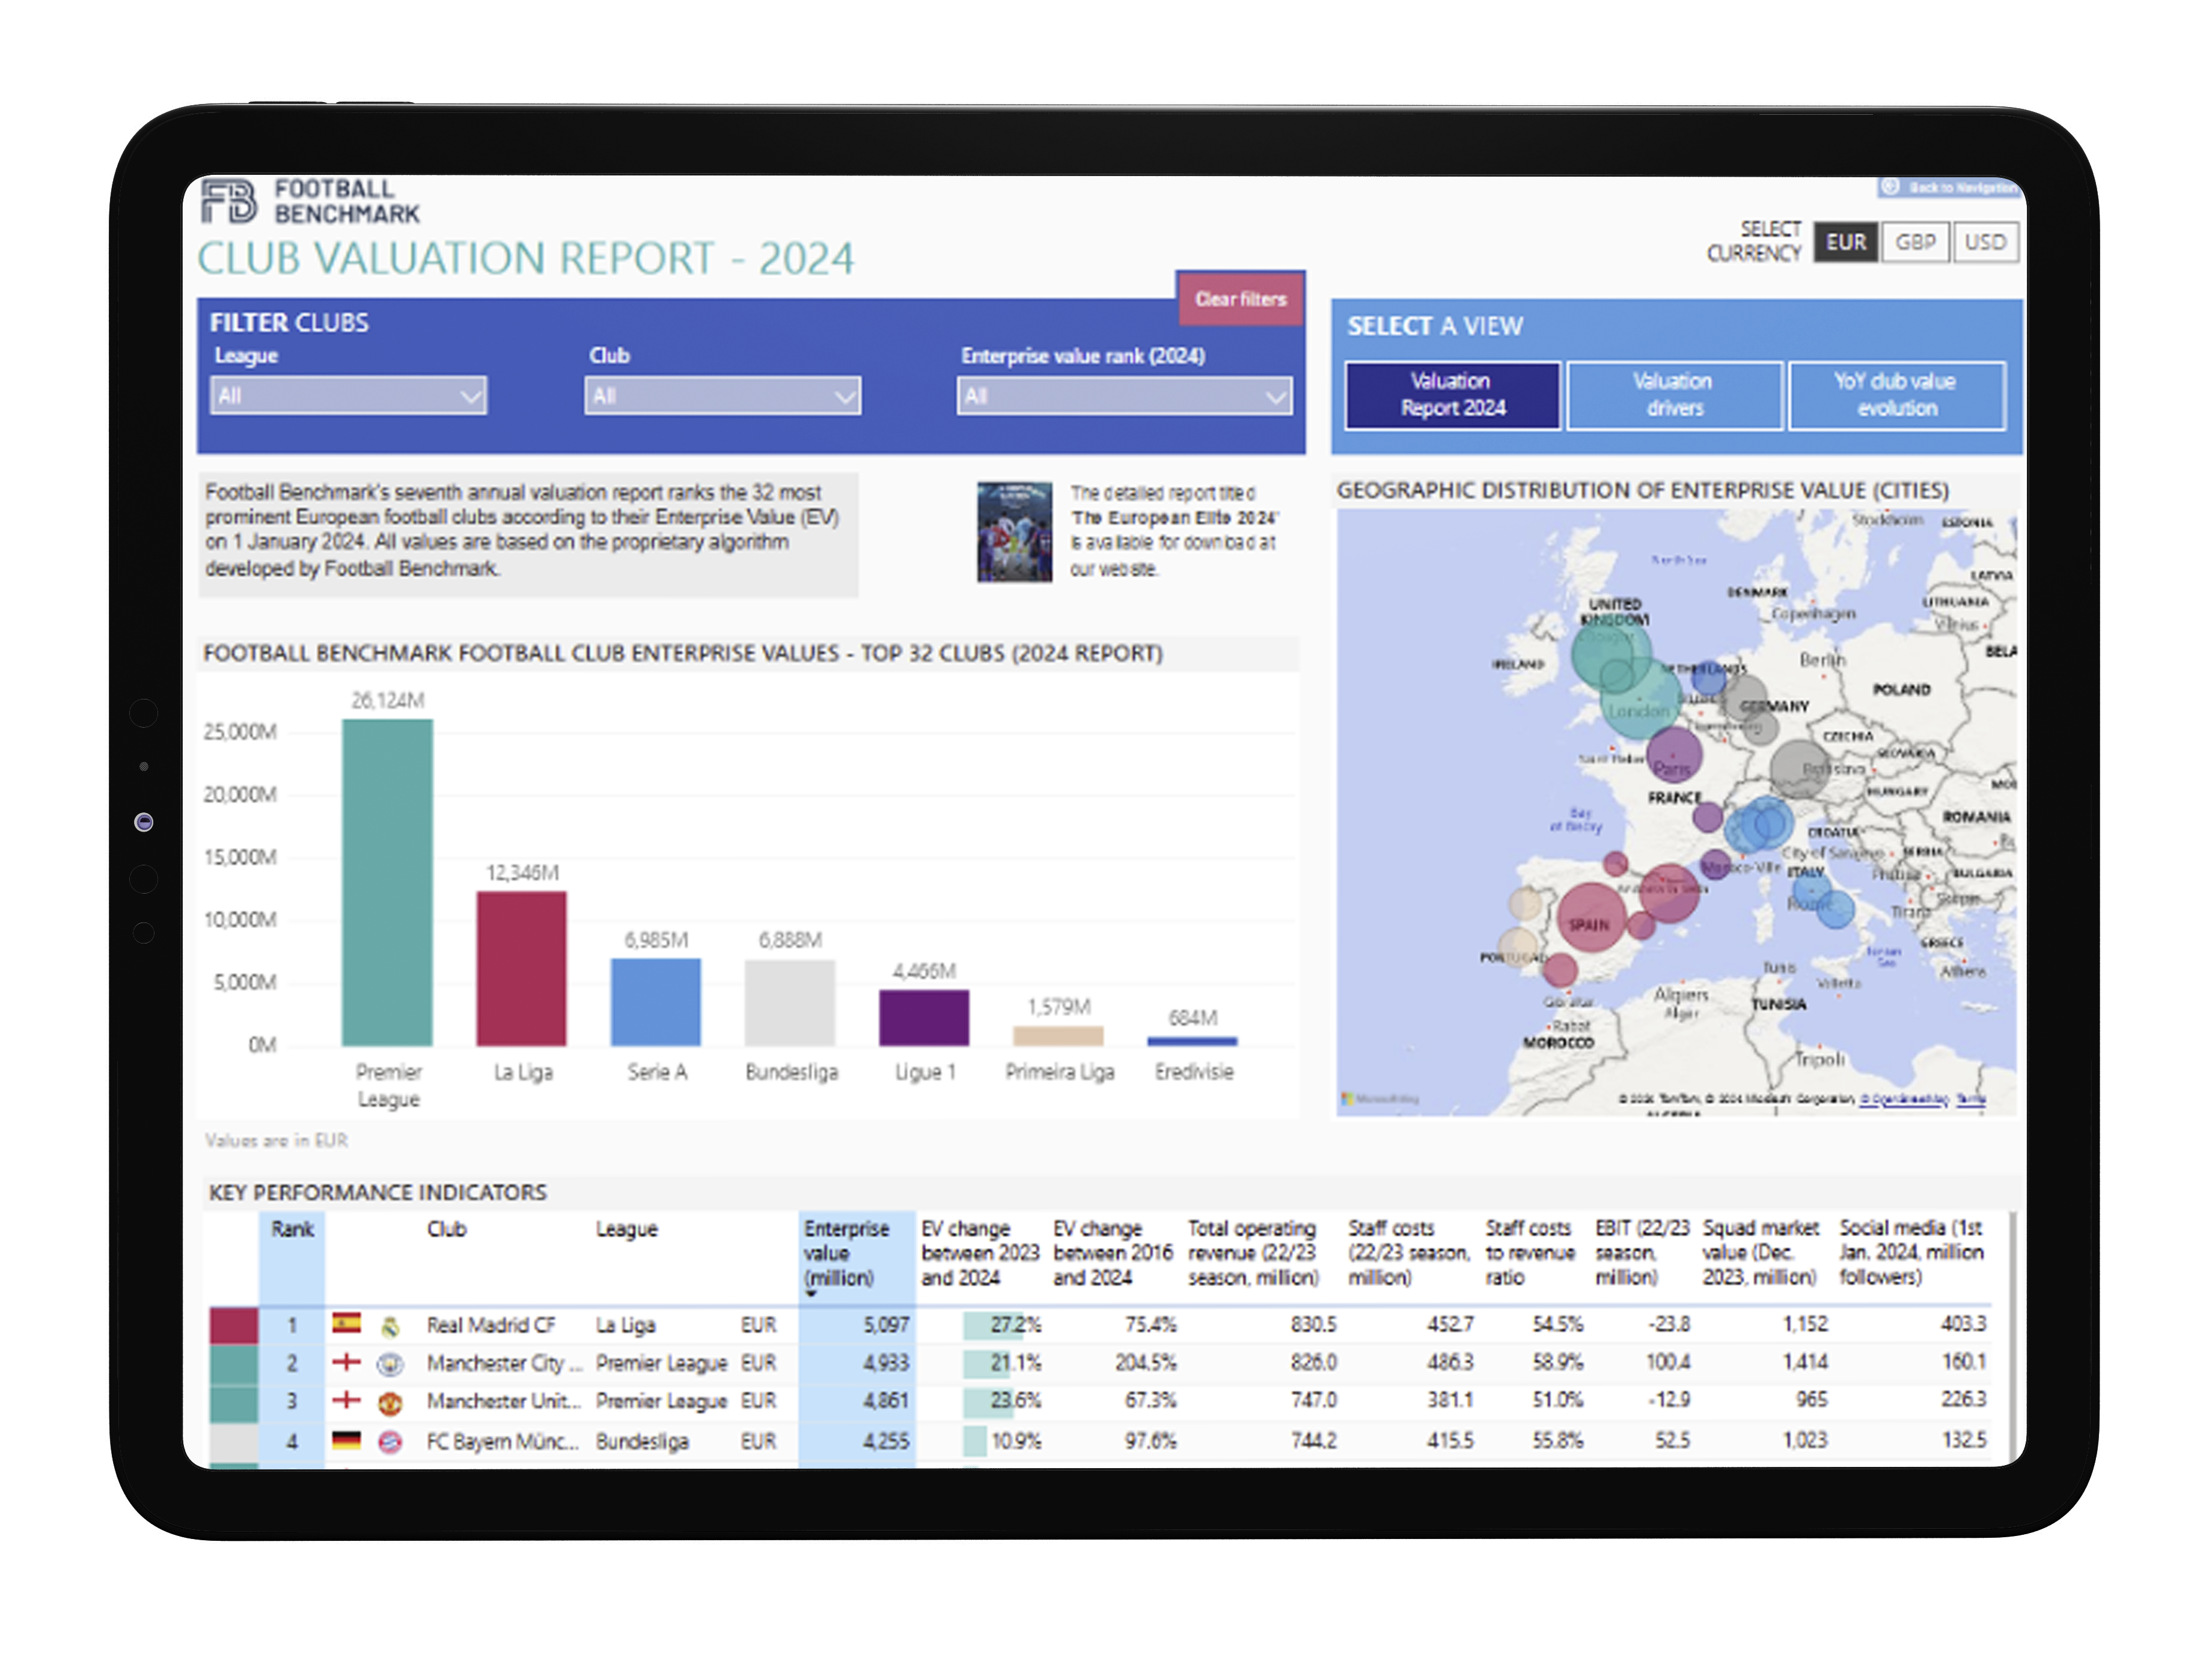2212x1655 pixels.
Task: Click grey Bundesliga swatch in rank 4 row
Action: (234, 1442)
